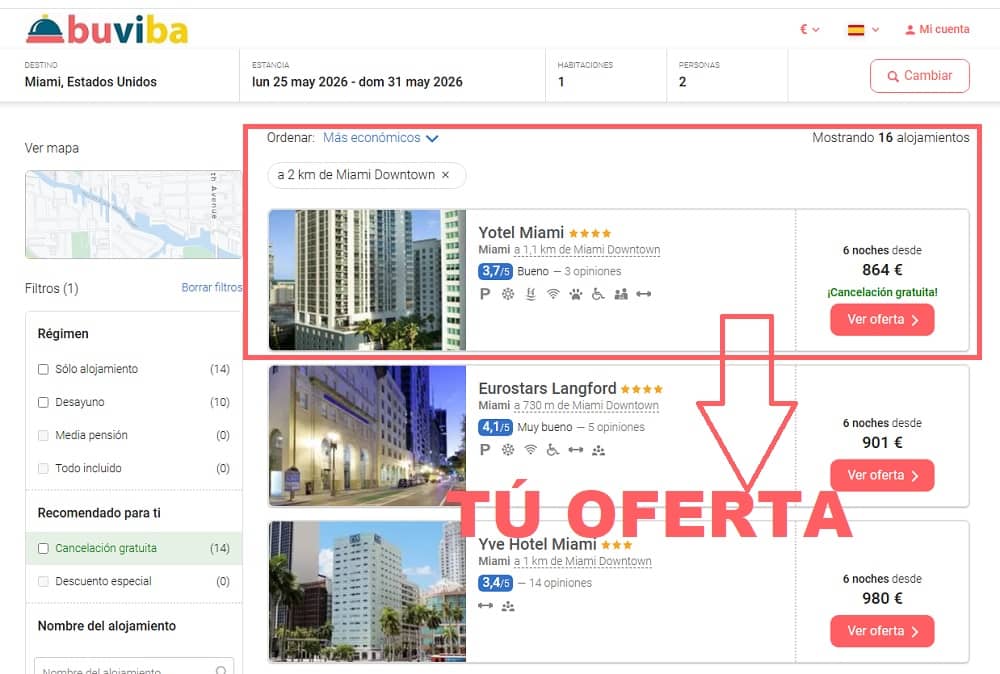Click the Yve Hotel Miami star rating

click(617, 545)
